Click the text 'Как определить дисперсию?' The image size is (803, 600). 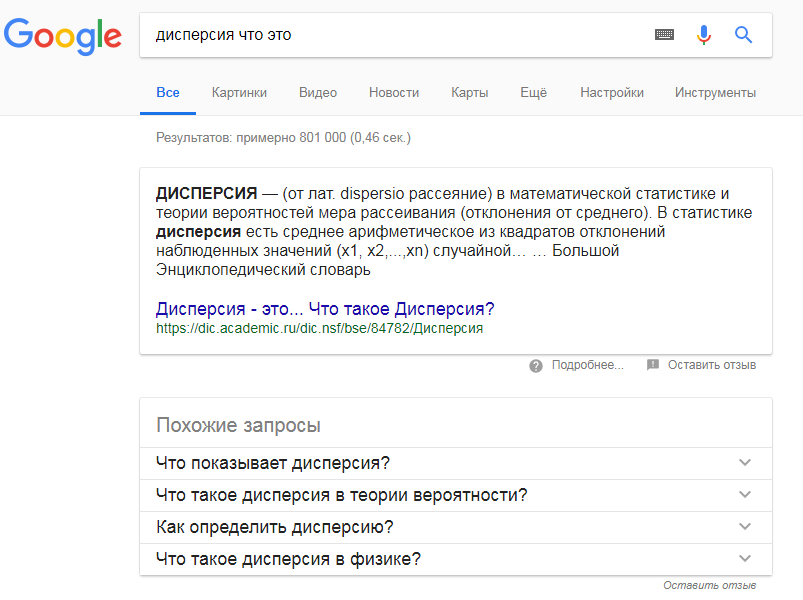click(274, 527)
